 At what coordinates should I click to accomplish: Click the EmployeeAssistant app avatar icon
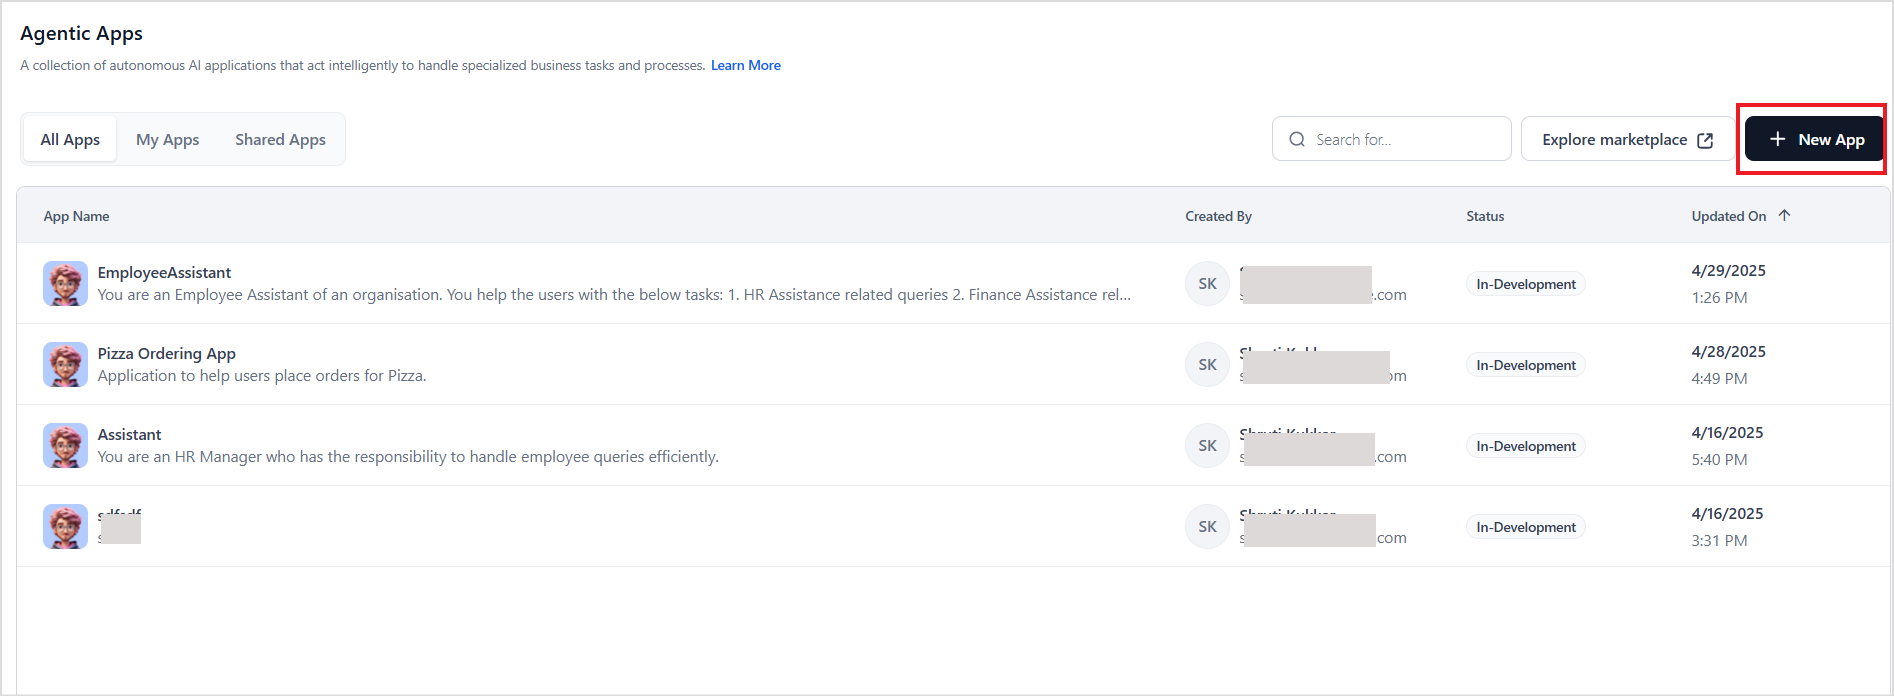[x=65, y=284]
